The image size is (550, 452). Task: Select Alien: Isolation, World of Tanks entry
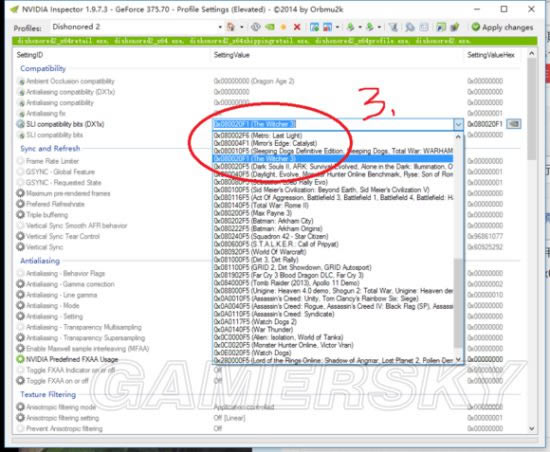pos(278,337)
